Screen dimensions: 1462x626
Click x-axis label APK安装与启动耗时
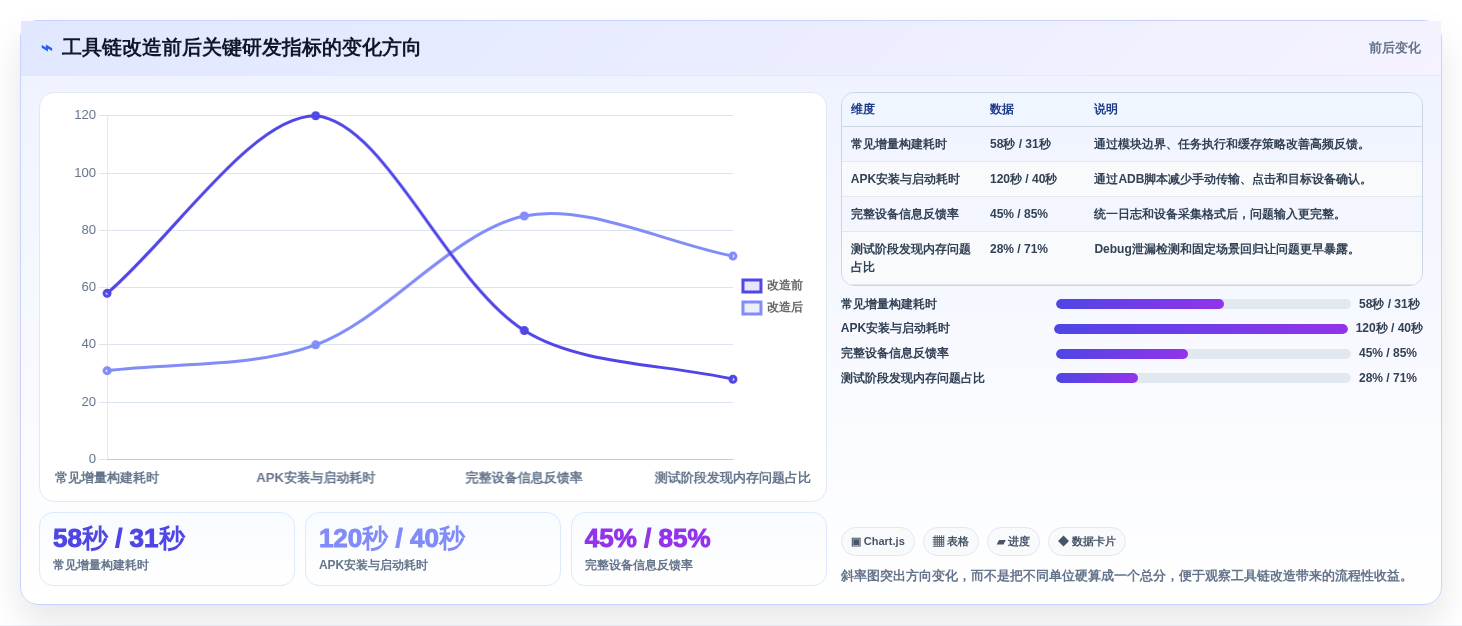316,478
